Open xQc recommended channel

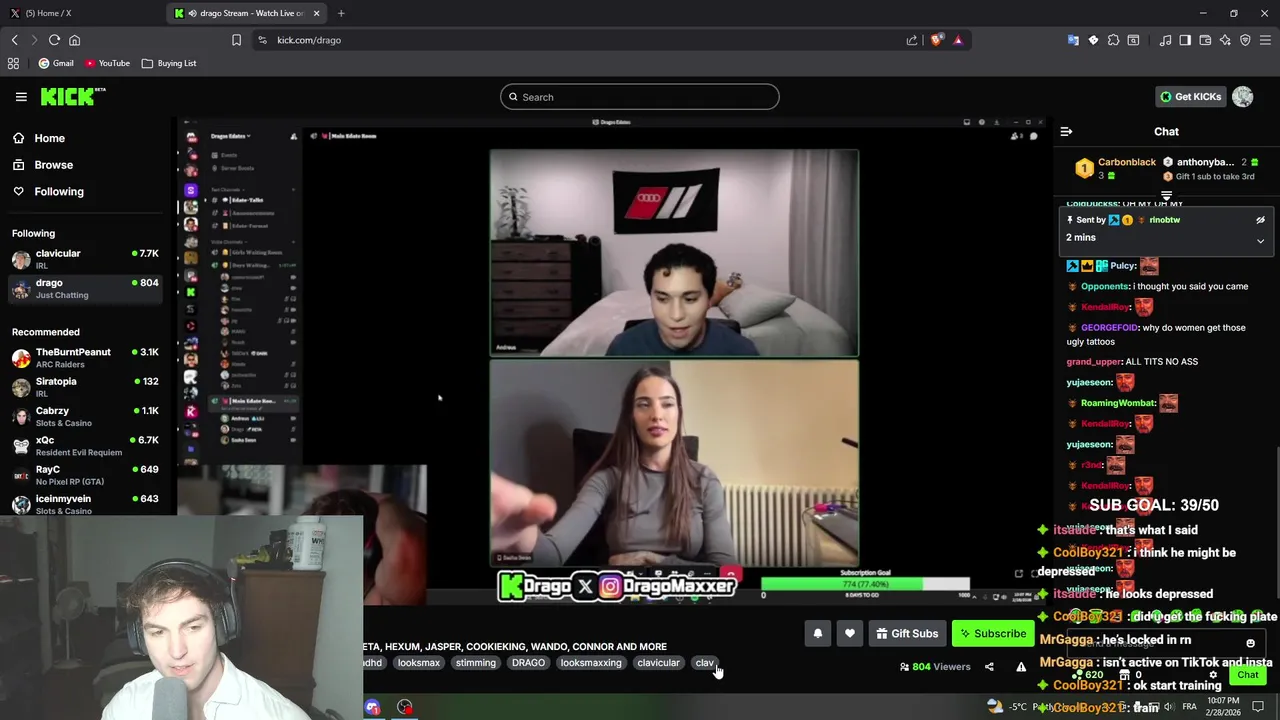pos(85,446)
